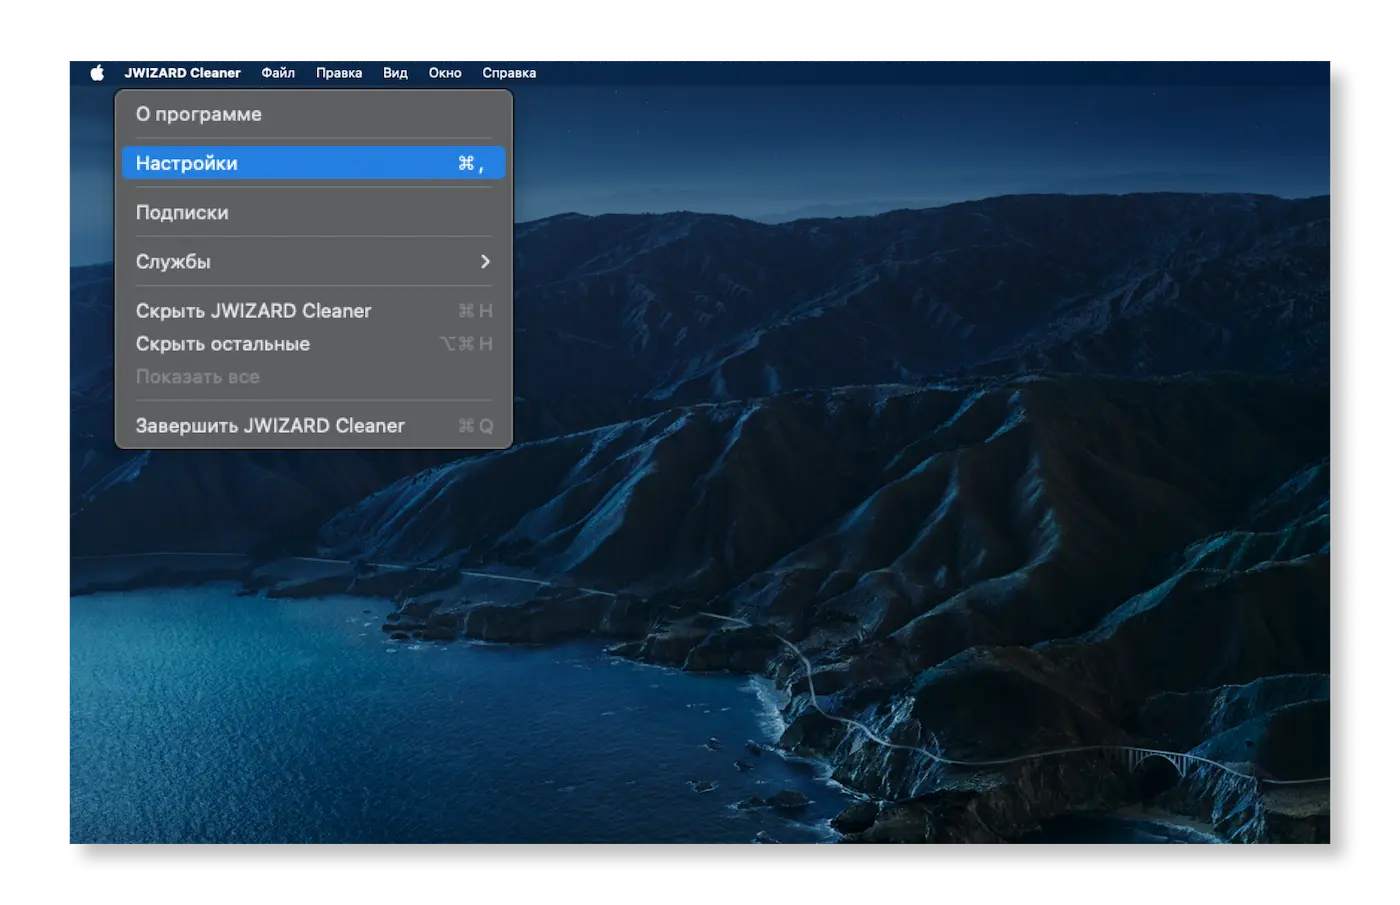Select «Скрыть остальные» to hide other apps

(224, 343)
